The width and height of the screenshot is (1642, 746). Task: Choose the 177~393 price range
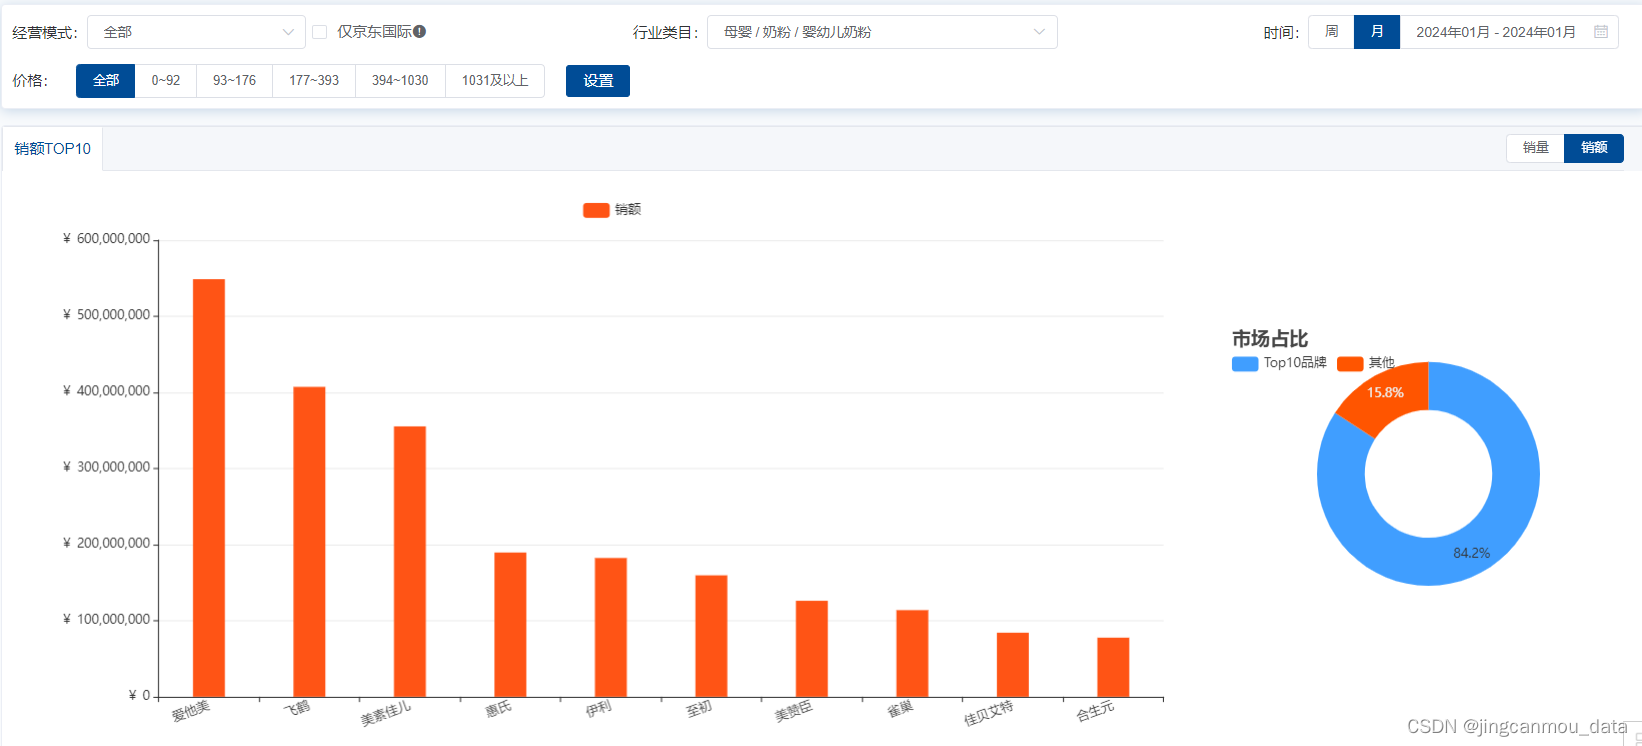coord(314,81)
